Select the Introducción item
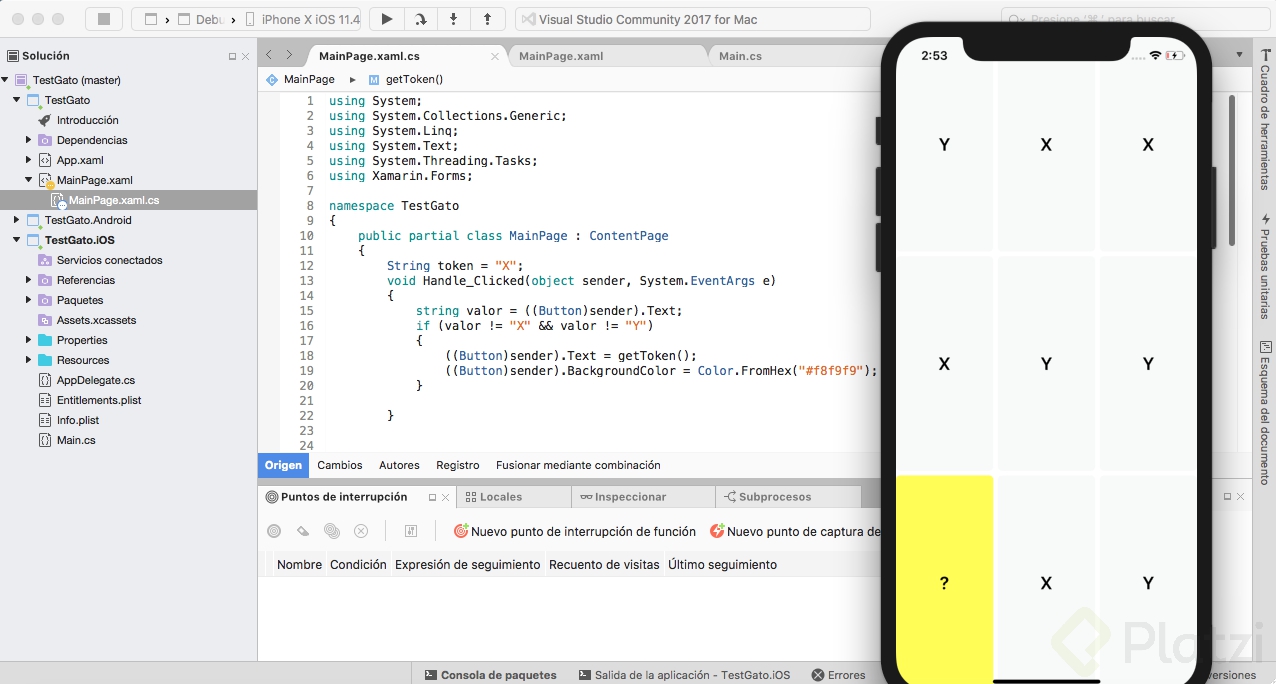 point(87,120)
